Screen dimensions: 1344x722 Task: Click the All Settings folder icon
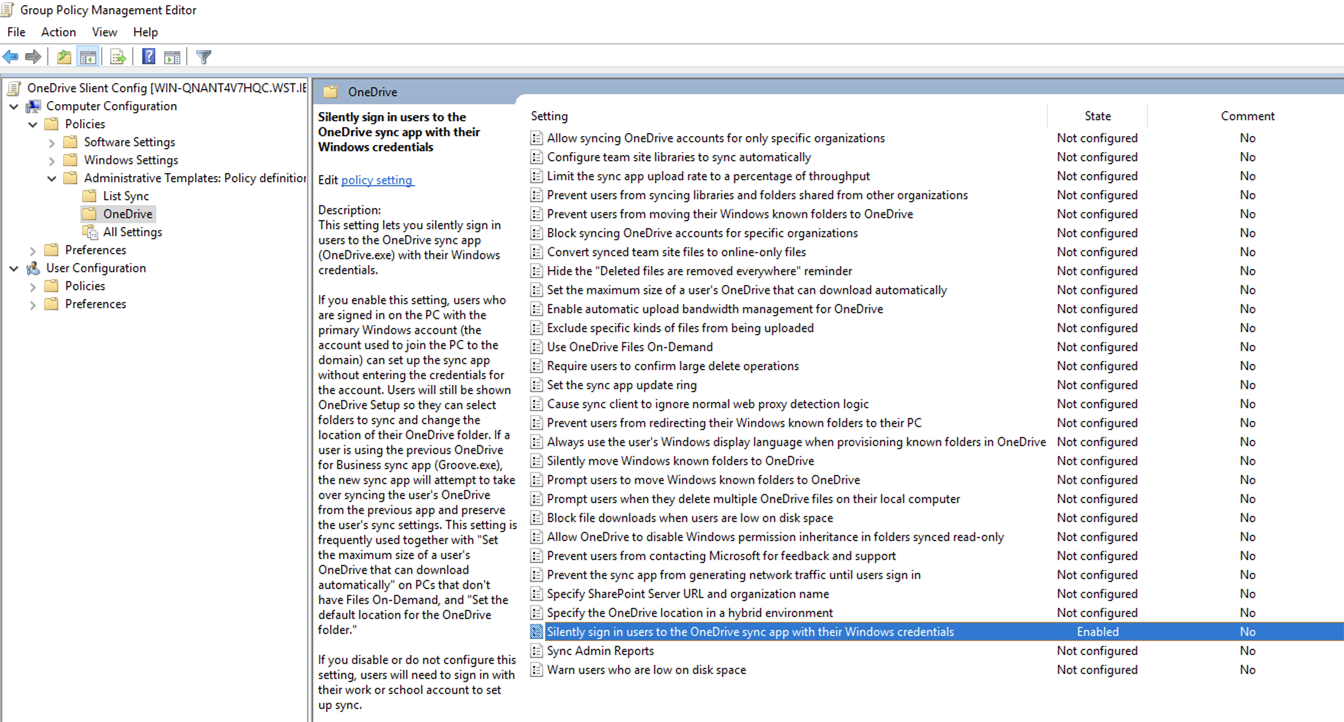(x=89, y=232)
